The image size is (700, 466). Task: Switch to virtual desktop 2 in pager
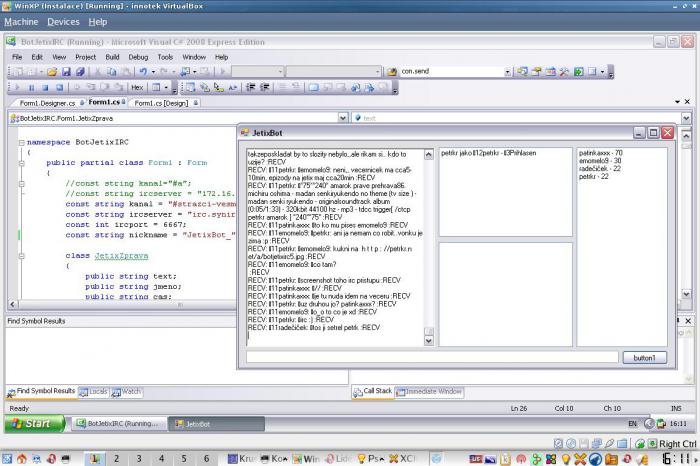pos(117,458)
